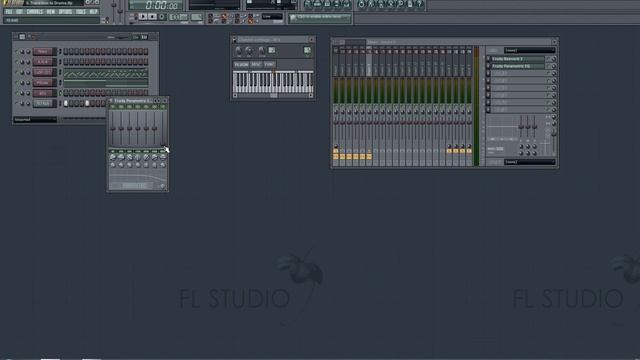Click the last band frequency knob in Parametric EQ
This screenshot has width=640, height=360.
(163, 157)
